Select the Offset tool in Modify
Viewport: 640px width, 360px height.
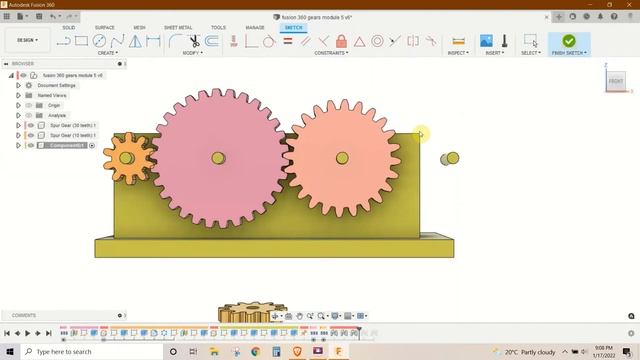coord(212,41)
